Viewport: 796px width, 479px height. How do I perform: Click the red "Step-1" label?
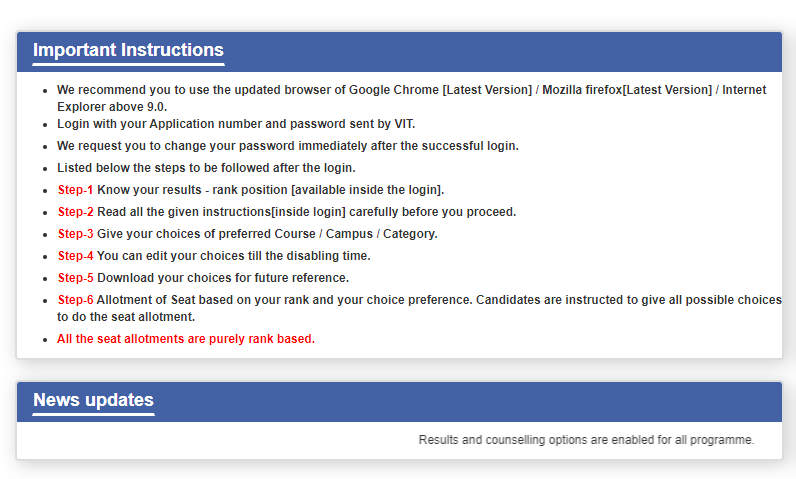click(x=75, y=190)
